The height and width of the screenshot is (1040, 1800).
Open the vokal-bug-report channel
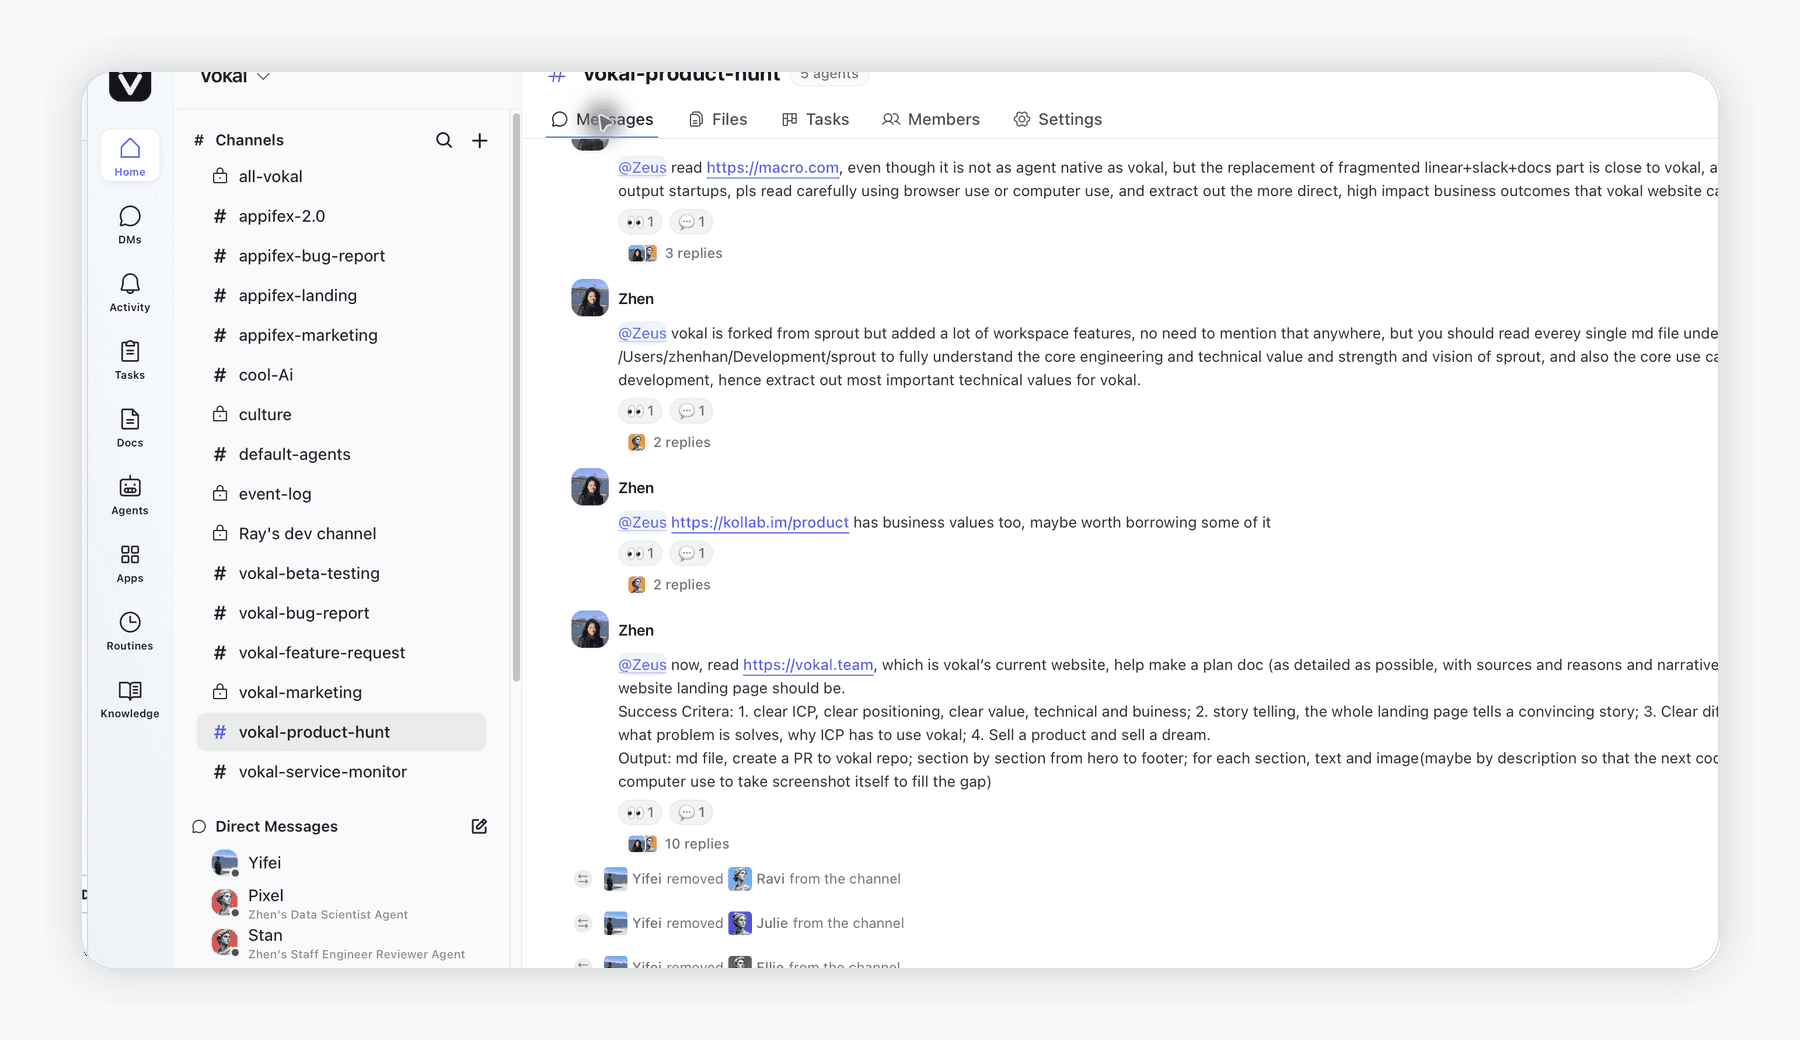341,613
